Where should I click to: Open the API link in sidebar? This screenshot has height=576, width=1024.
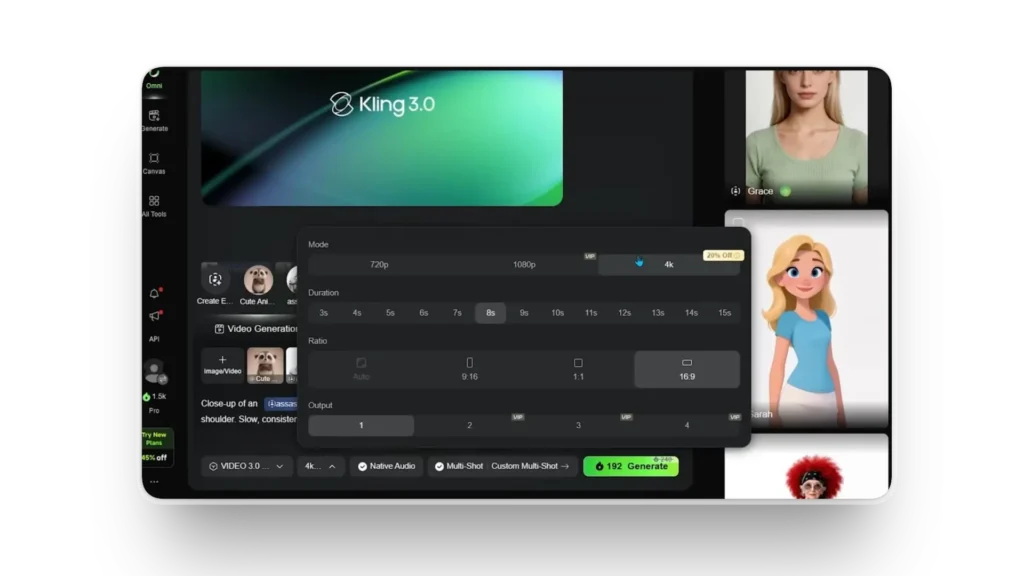pyautogui.click(x=154, y=339)
